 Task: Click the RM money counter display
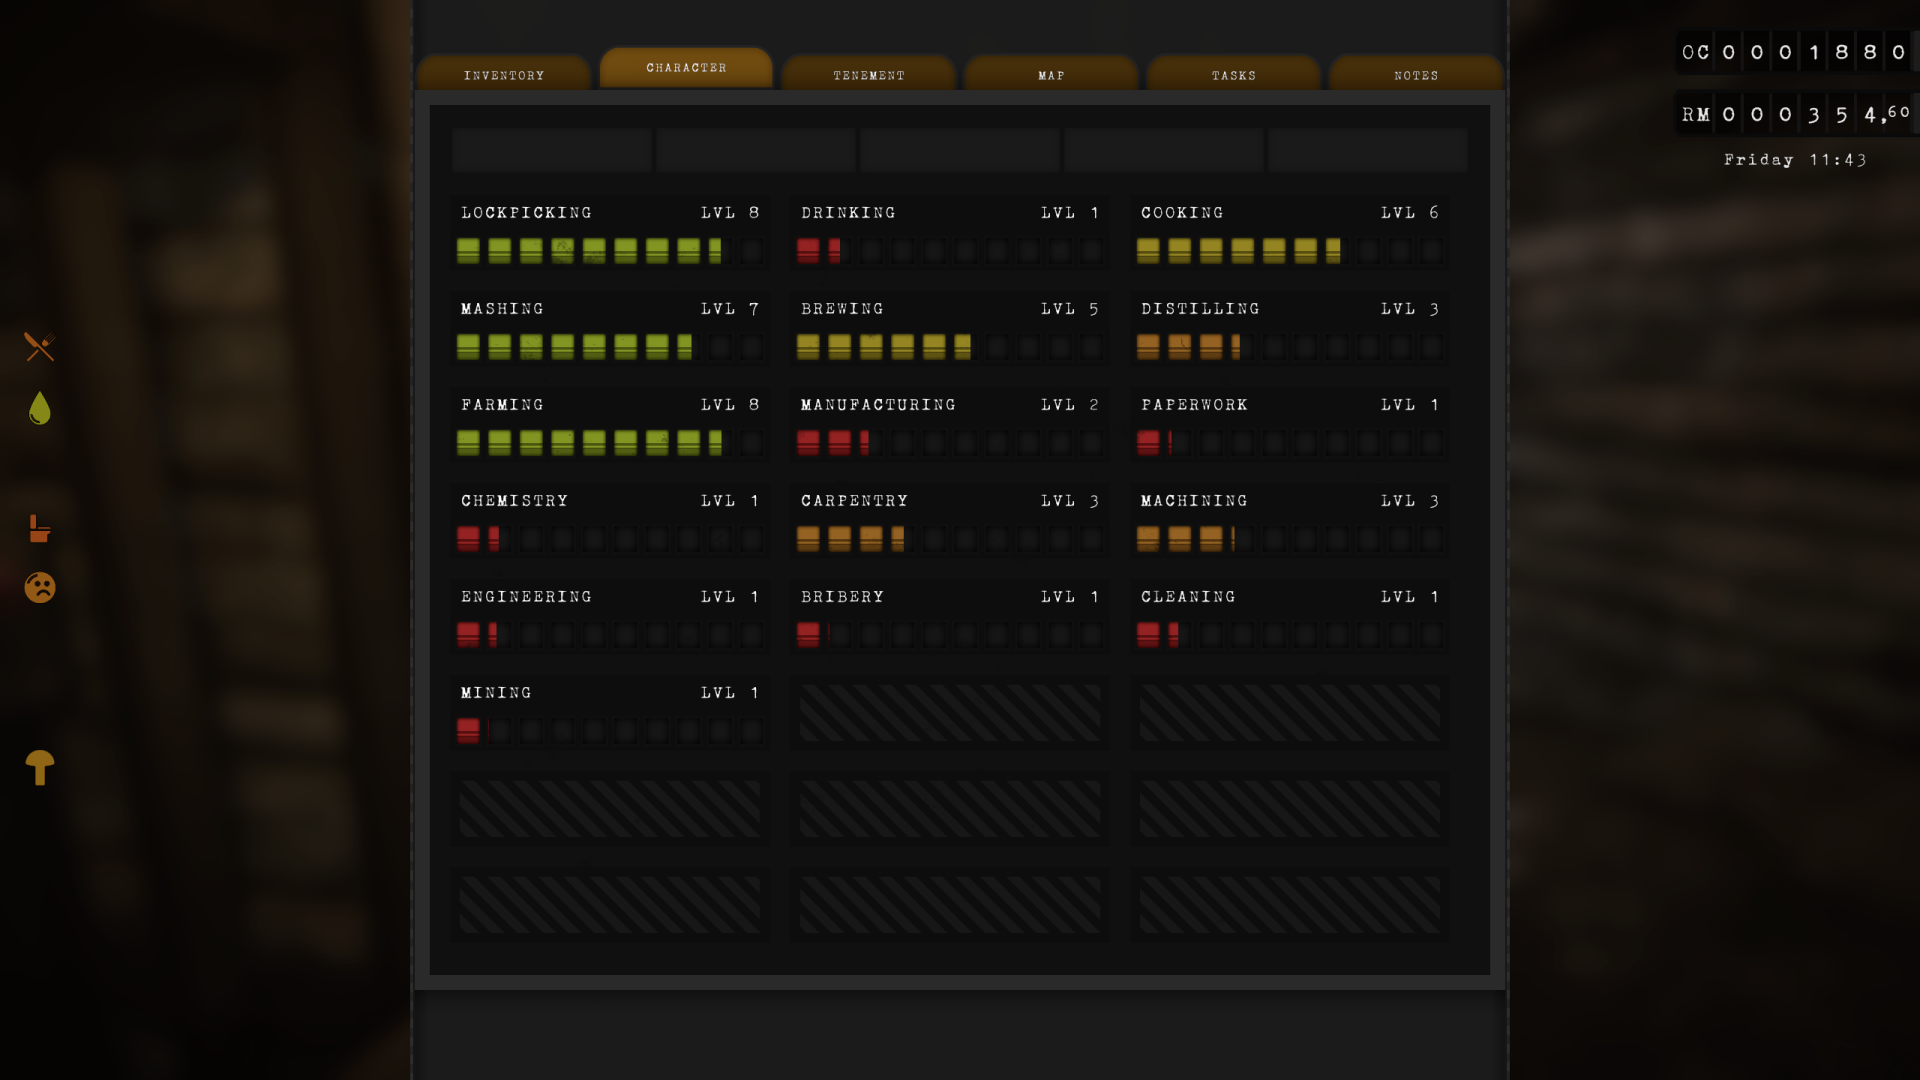tap(1793, 113)
